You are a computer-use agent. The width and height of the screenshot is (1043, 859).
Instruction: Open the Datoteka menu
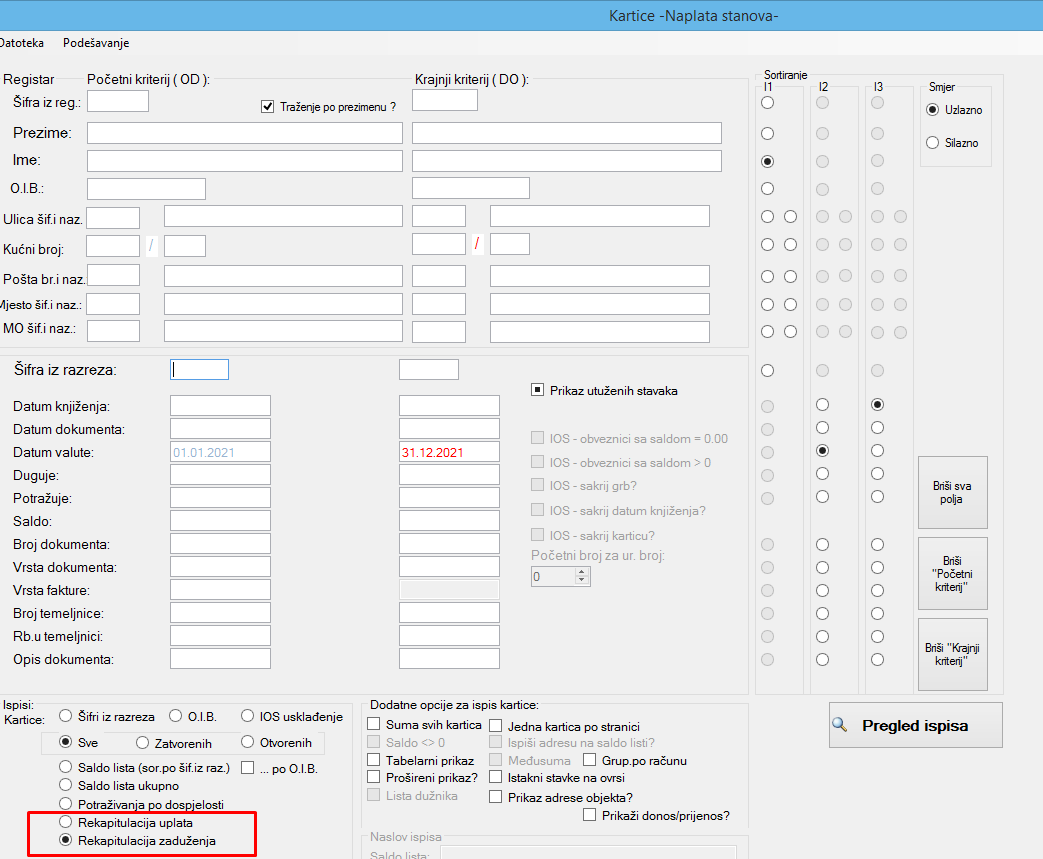pos(21,43)
